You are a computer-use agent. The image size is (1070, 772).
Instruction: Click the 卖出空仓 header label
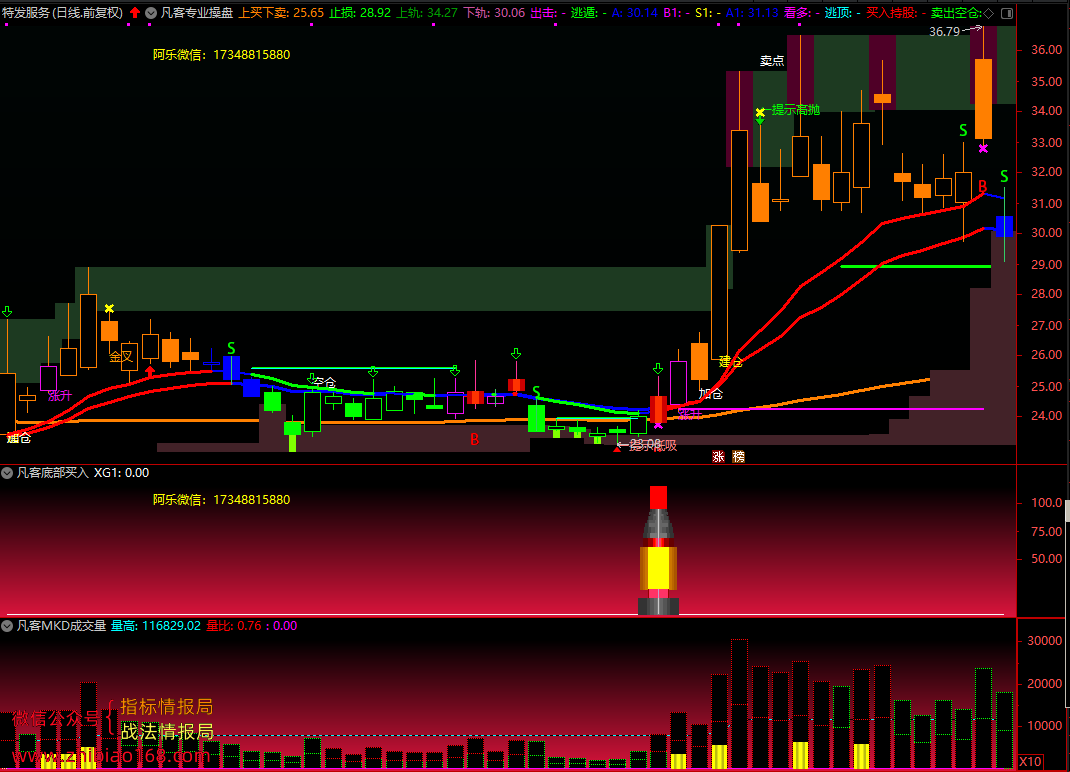point(955,12)
